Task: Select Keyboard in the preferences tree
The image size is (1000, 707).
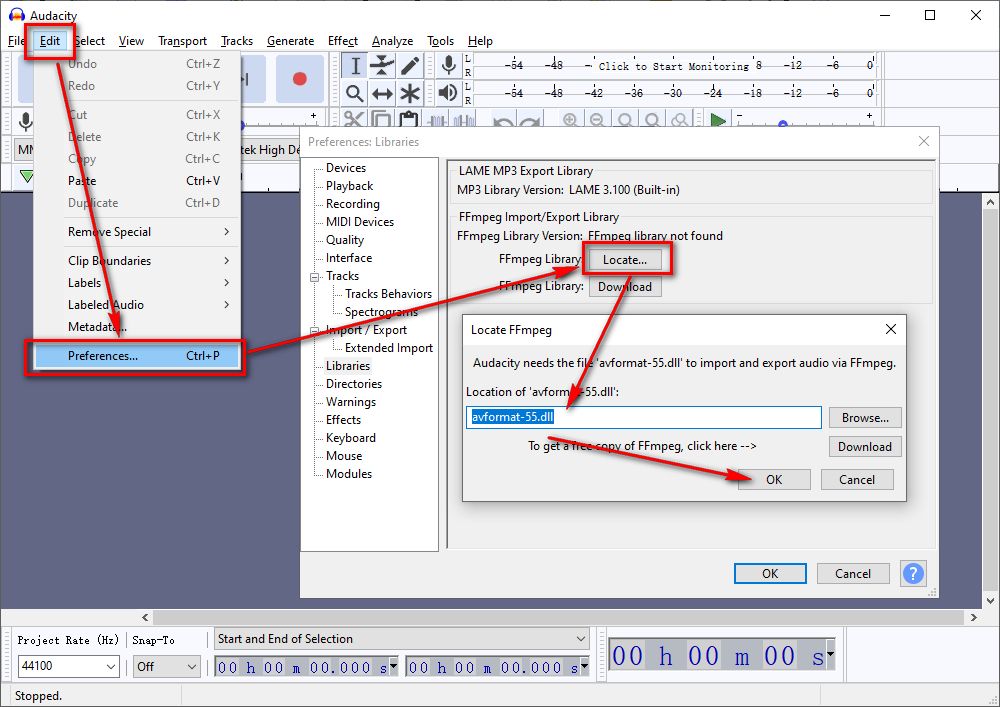Action: click(351, 438)
